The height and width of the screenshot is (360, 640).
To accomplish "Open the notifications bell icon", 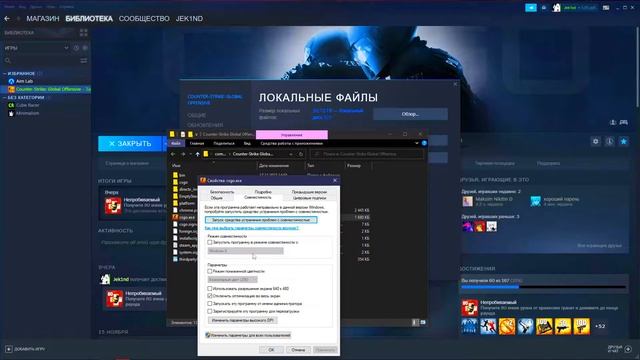I will tap(544, 7).
